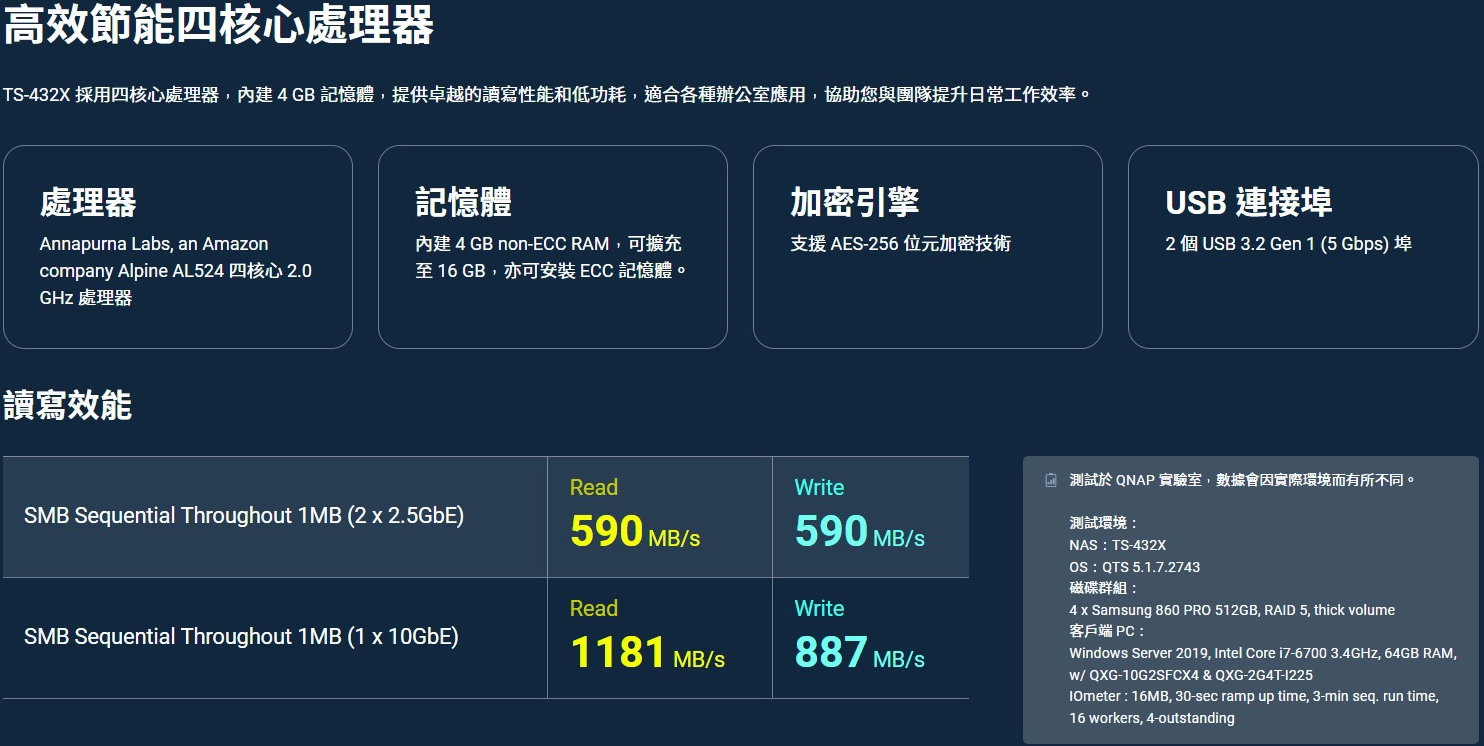This screenshot has height=746, width=1484.
Task: Click the 加密引擎 card title
Action: (x=854, y=202)
